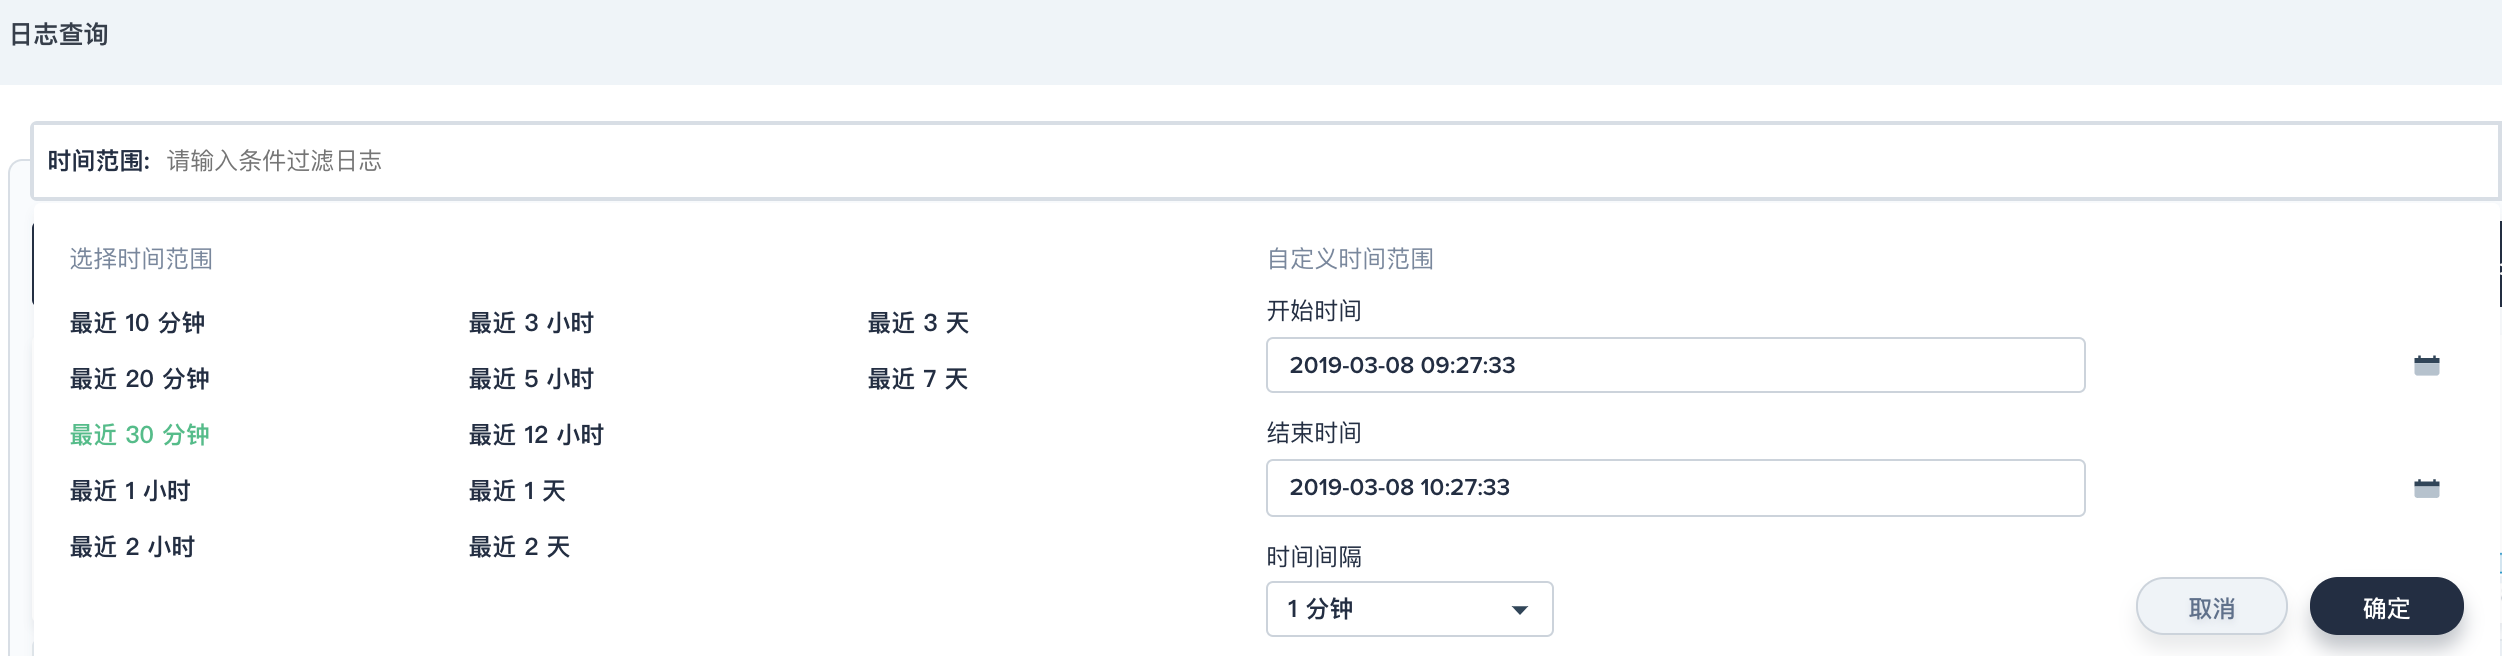The height and width of the screenshot is (656, 2502).
Task: Pick 最近 2 小时 option
Action: [132, 547]
